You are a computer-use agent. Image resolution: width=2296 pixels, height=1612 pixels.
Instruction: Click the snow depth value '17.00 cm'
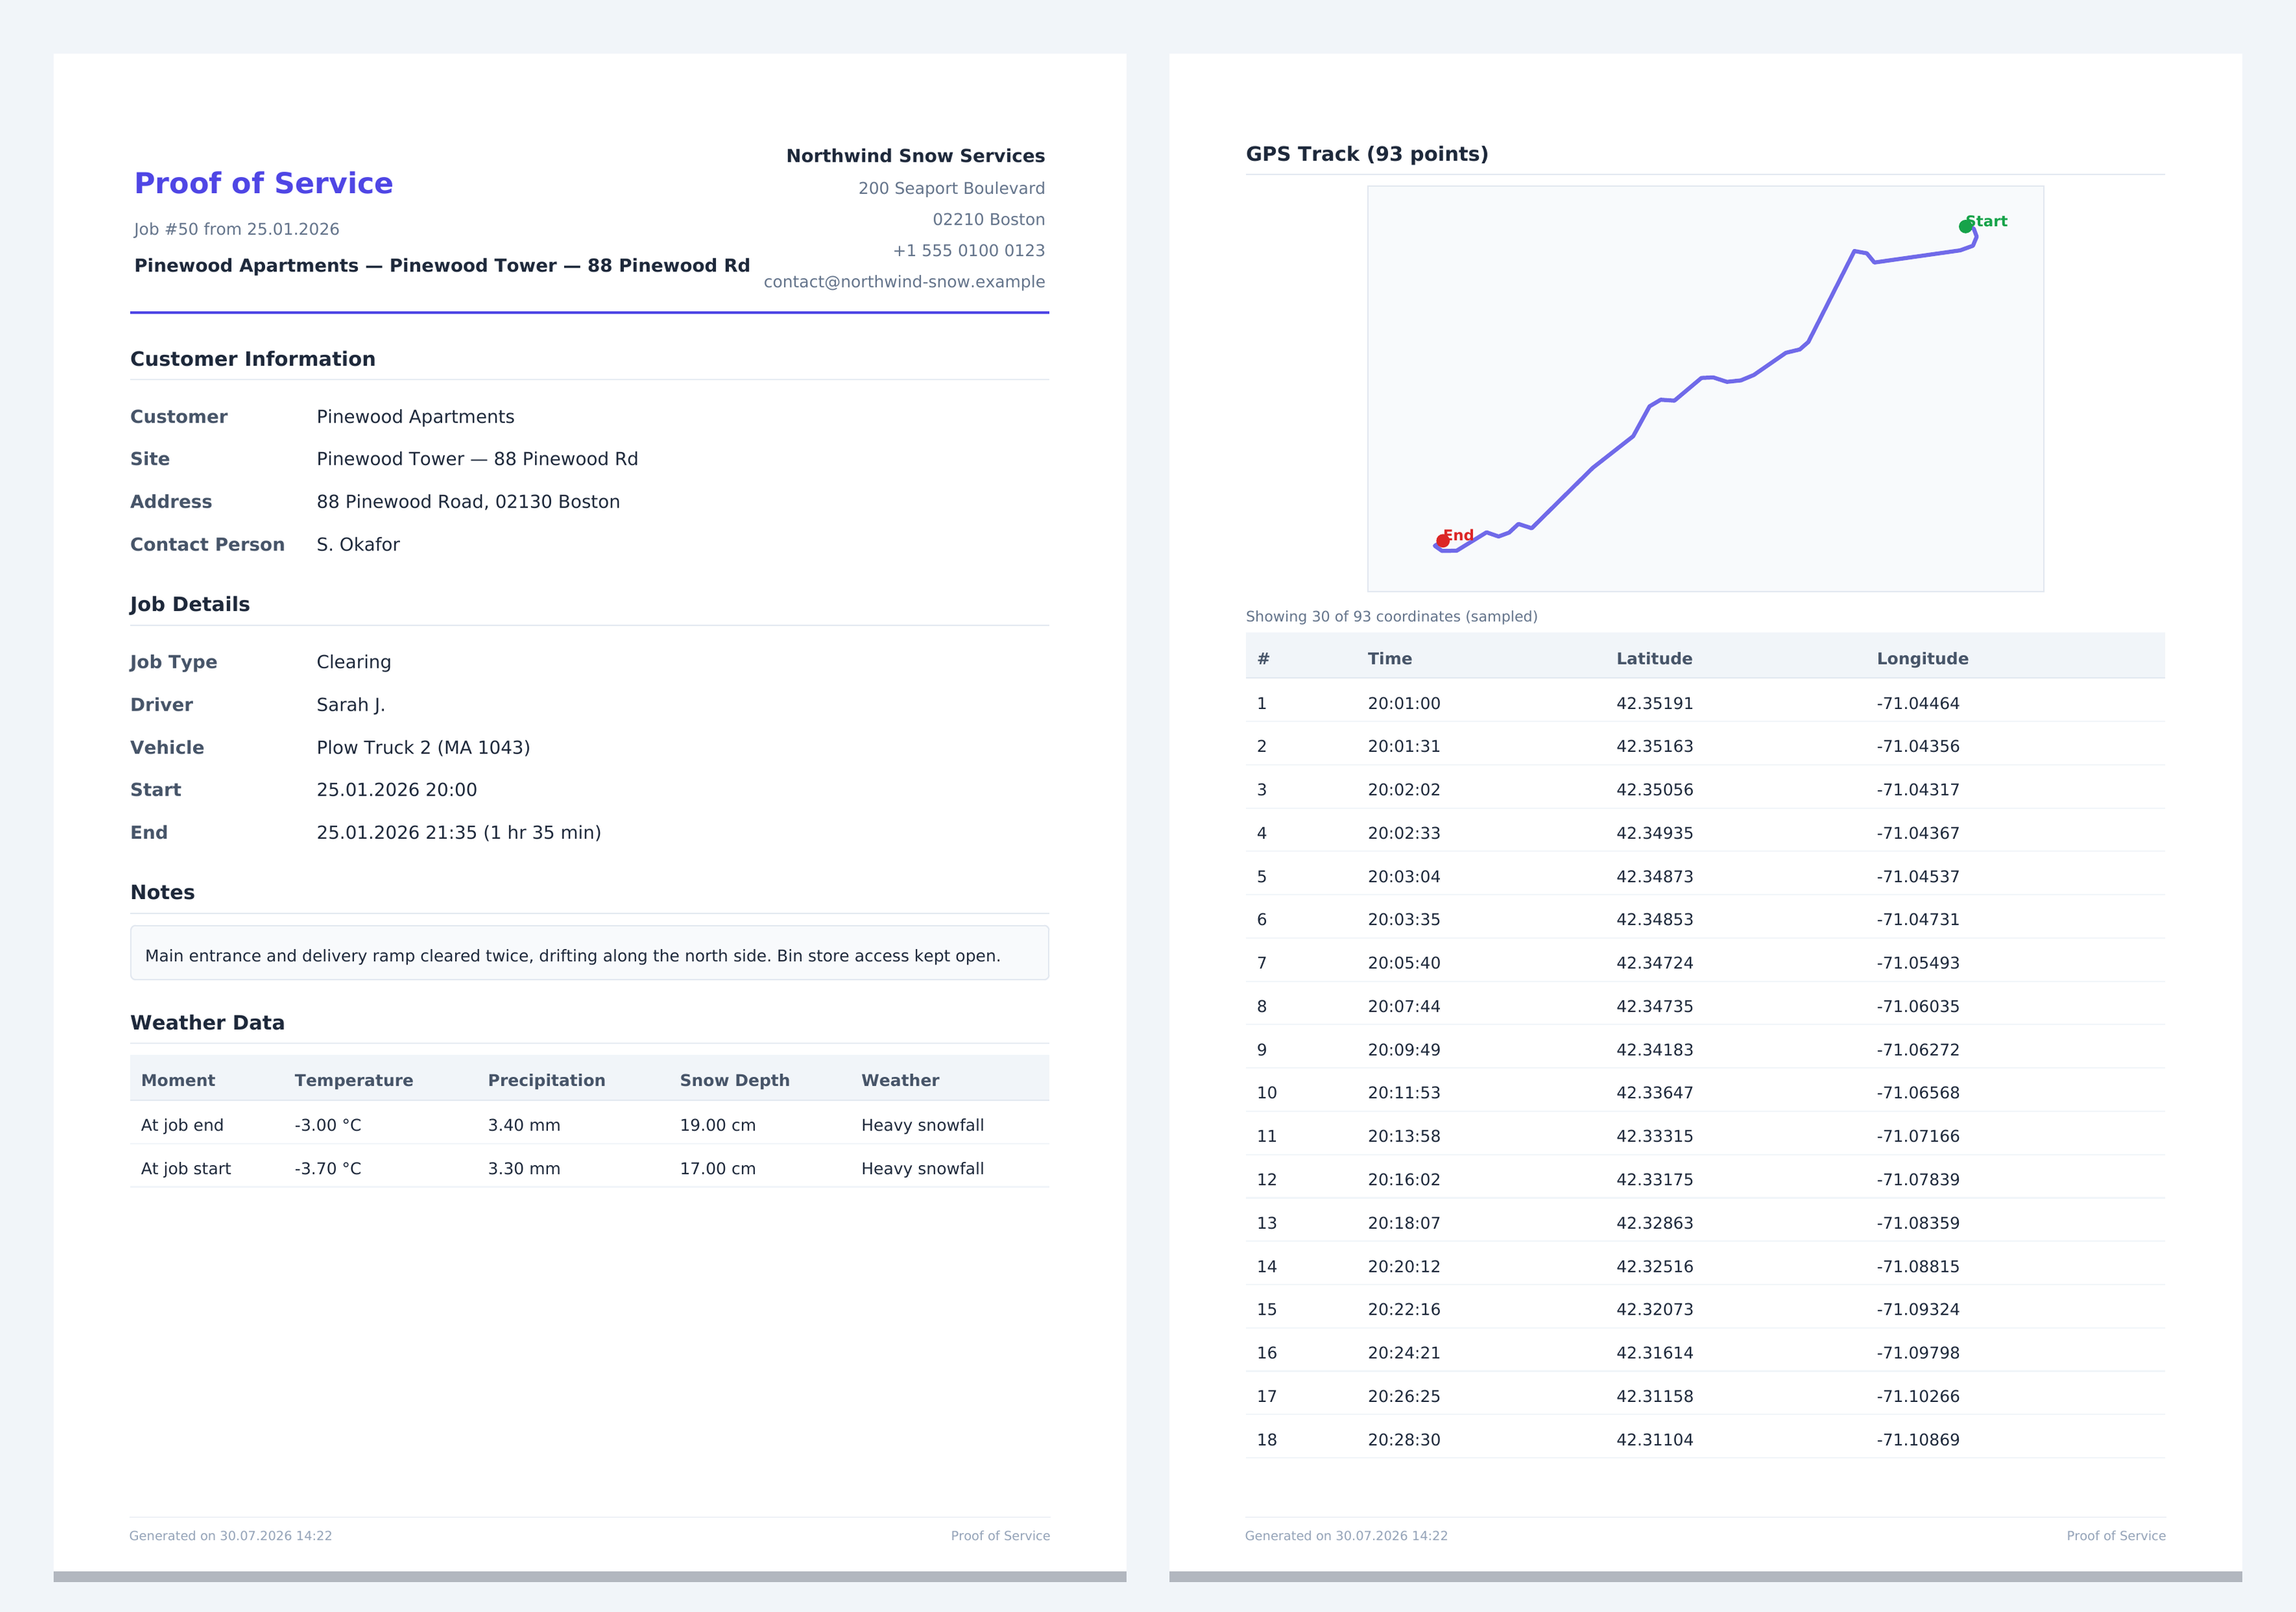click(x=718, y=1169)
